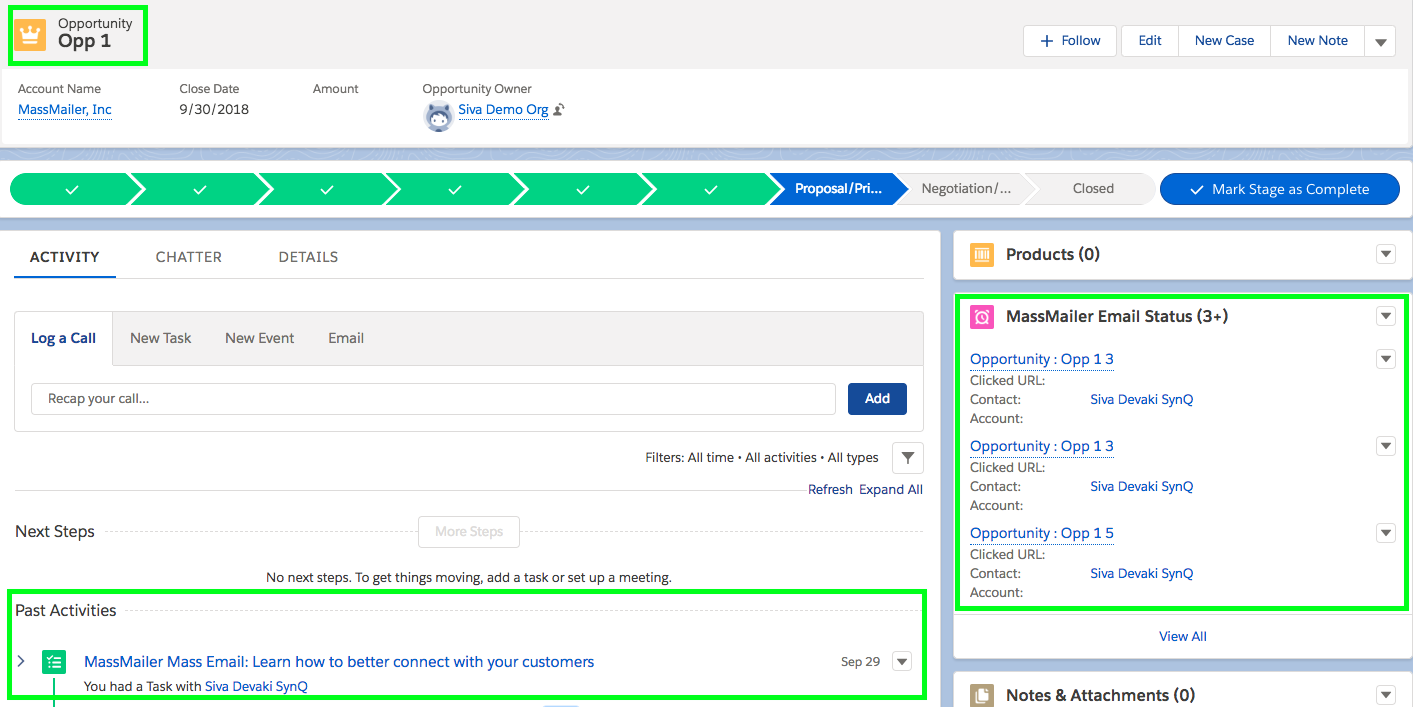Click the Expand All link
1413x707 pixels.
click(891, 489)
